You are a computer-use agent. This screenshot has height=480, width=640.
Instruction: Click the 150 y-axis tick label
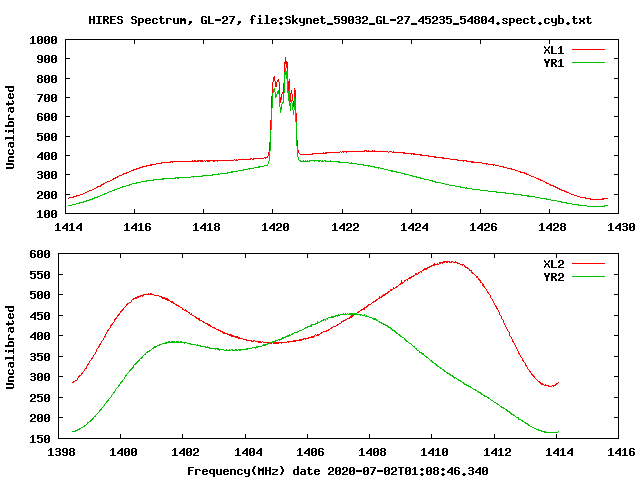(x=40, y=439)
